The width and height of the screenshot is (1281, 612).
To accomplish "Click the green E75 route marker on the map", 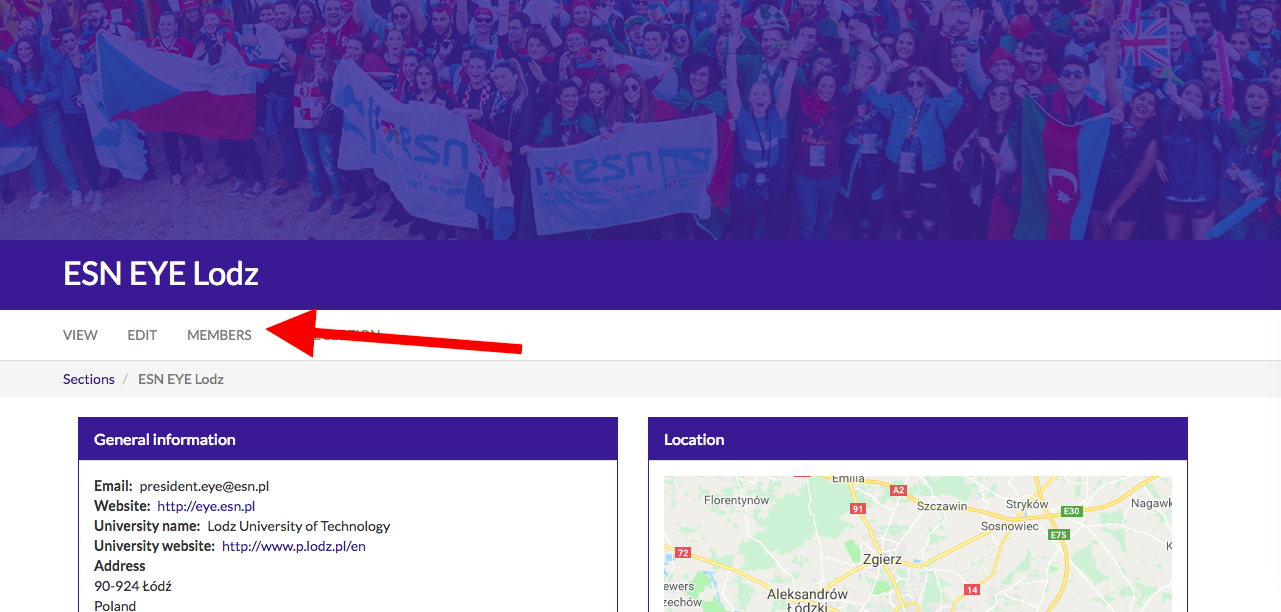I will tap(1059, 535).
